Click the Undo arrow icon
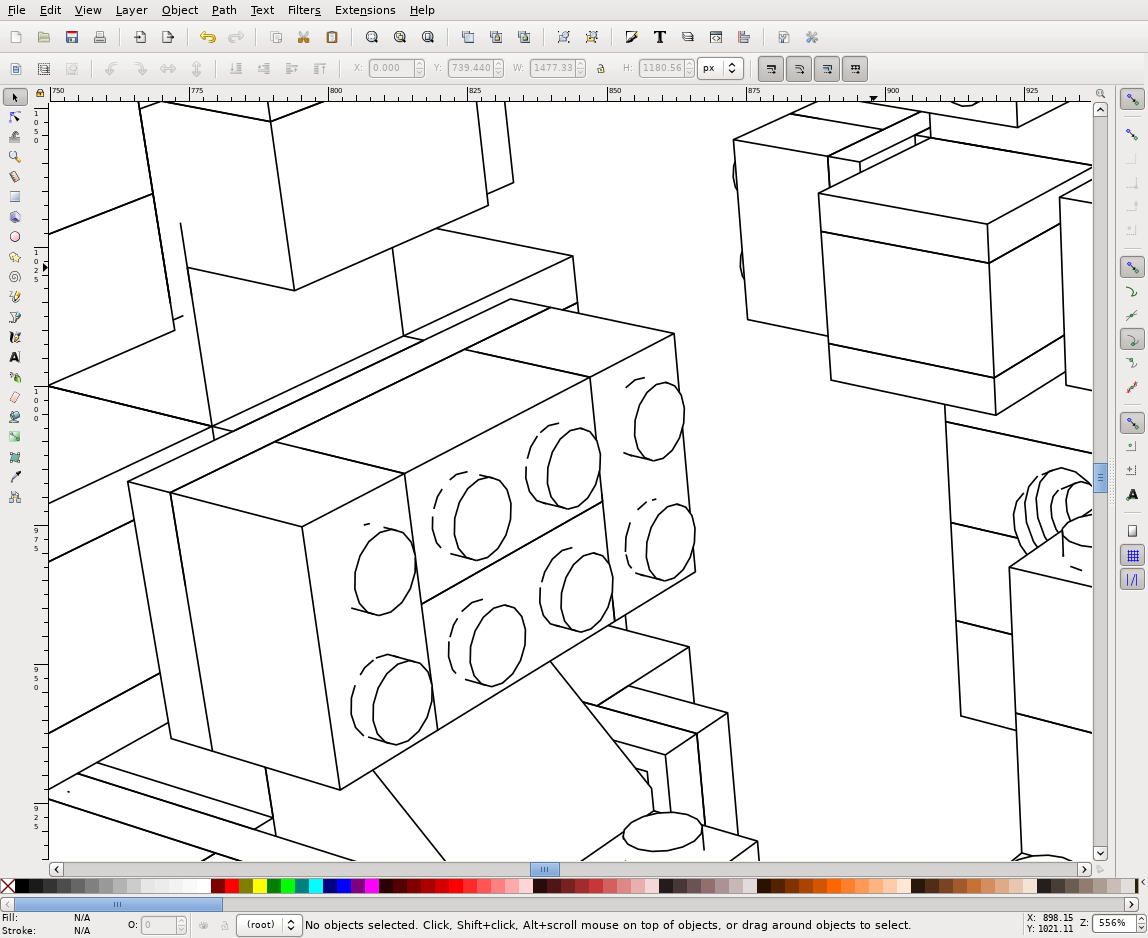The image size is (1148, 938). (208, 37)
